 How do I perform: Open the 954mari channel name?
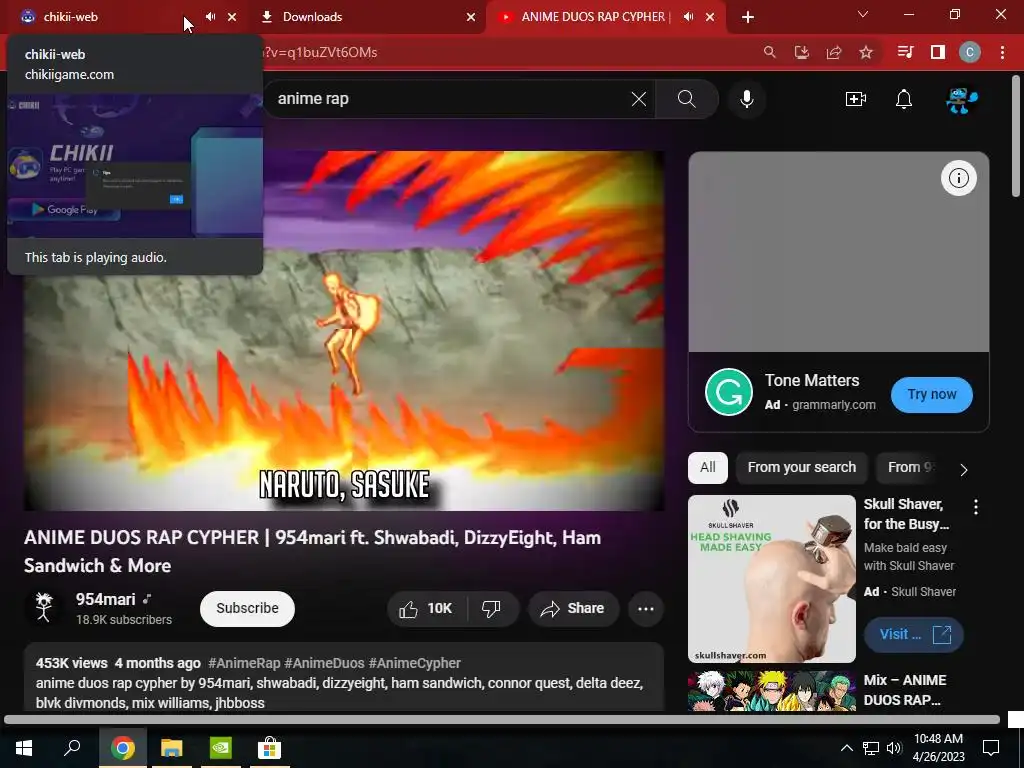(106, 600)
